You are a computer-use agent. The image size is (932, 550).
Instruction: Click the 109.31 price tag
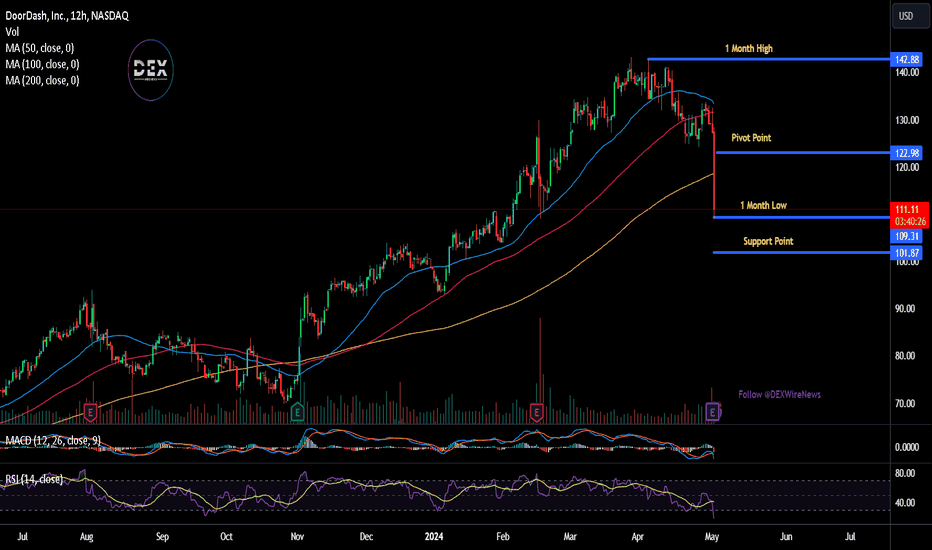(906, 237)
